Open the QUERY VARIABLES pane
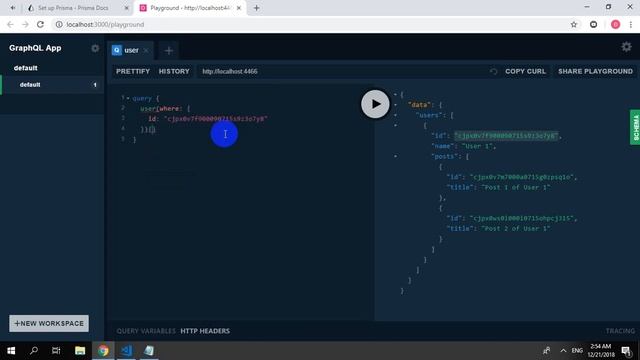Image resolution: width=640 pixels, height=360 pixels. 146,331
